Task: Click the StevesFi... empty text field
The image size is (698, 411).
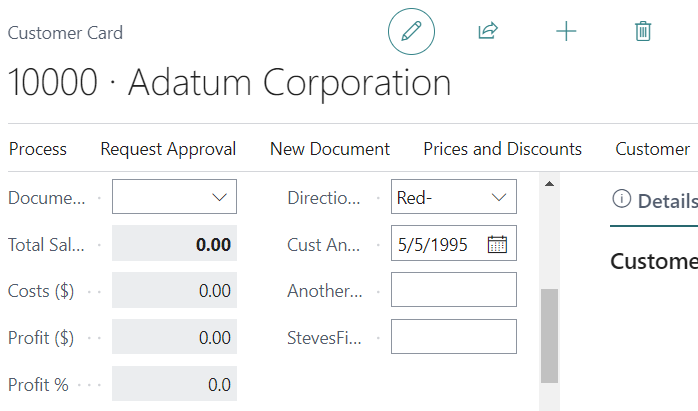Action: click(x=453, y=337)
